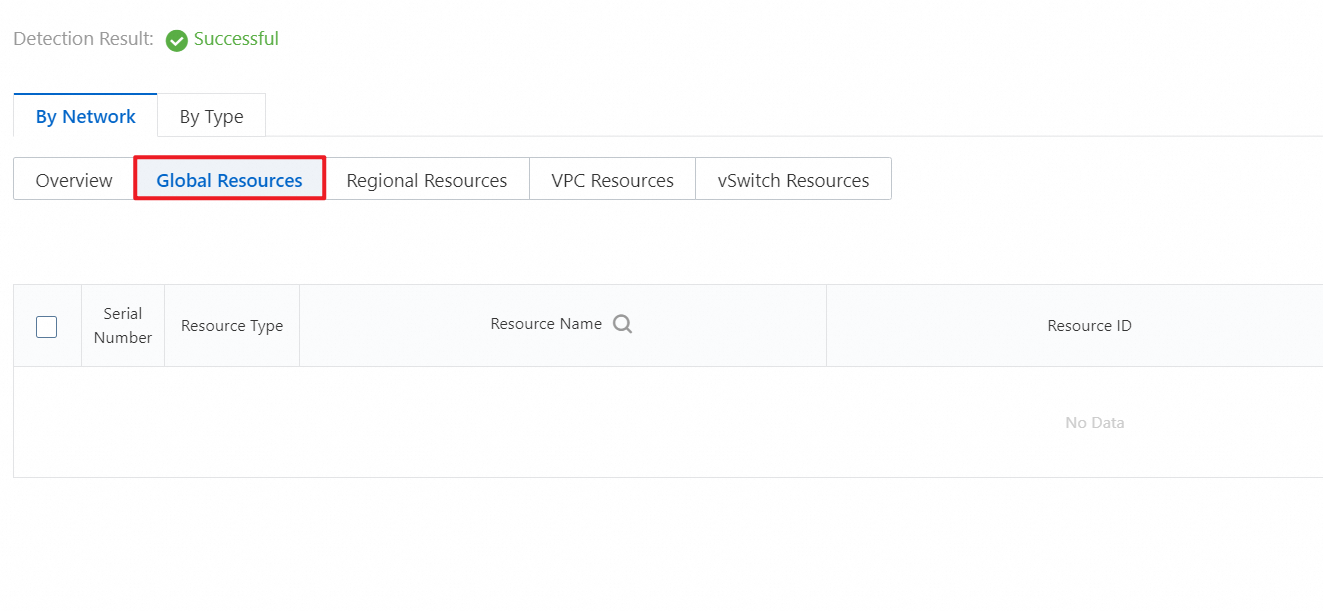The height and width of the screenshot is (611, 1323).
Task: Select the Global Resources sub-tab
Action: (230, 180)
